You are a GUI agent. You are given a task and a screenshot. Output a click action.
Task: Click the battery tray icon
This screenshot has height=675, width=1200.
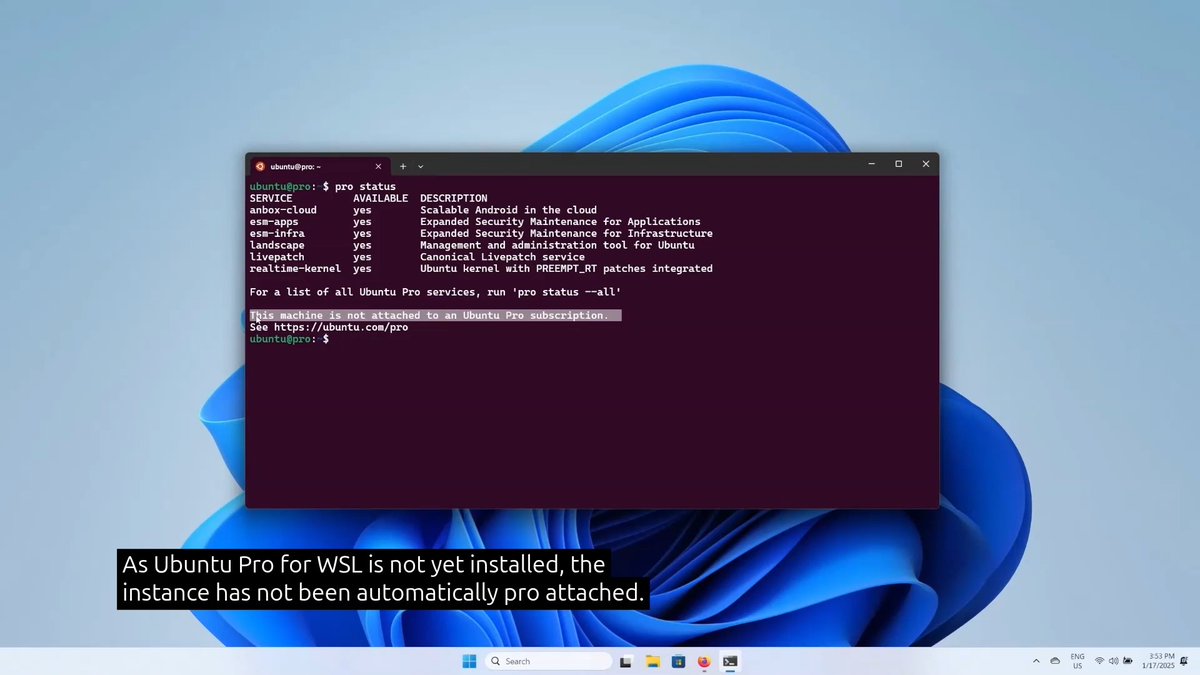1128,661
